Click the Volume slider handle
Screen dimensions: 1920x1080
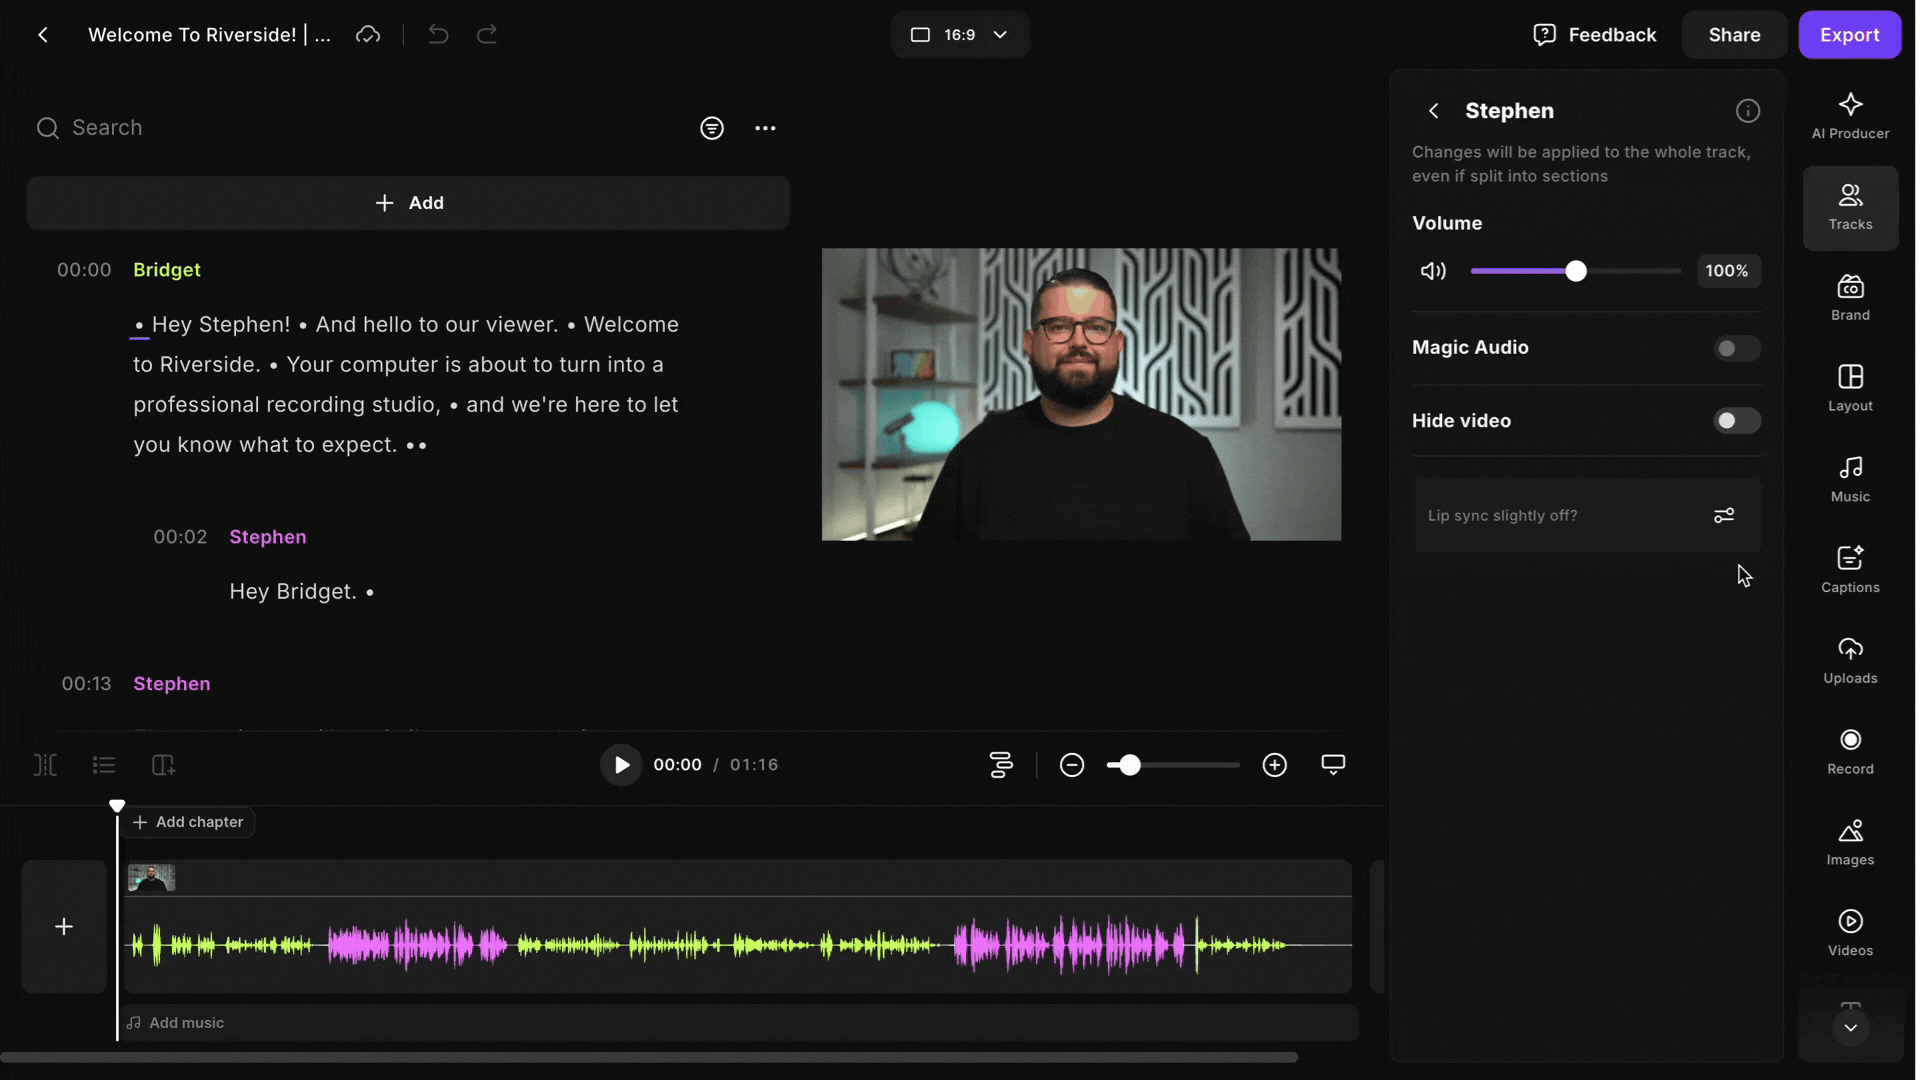(x=1575, y=271)
